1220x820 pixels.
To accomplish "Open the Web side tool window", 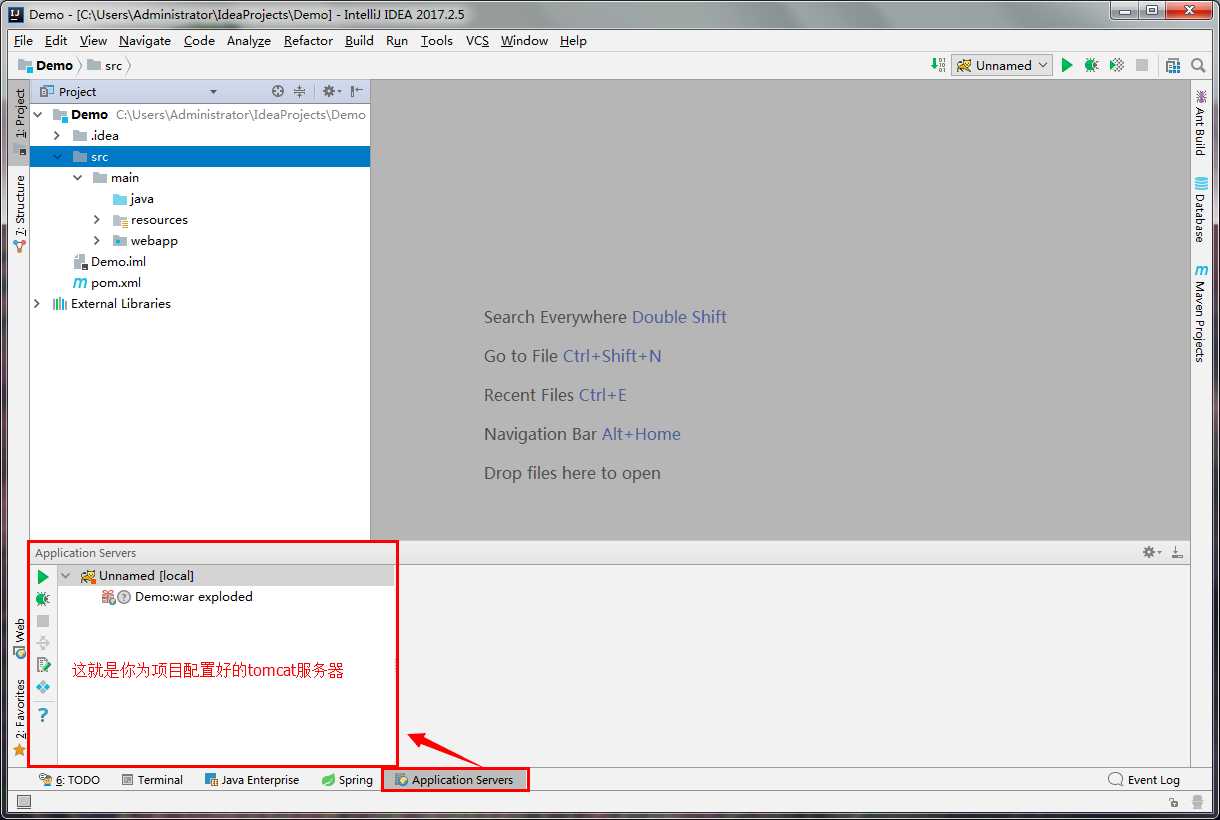I will (19, 638).
